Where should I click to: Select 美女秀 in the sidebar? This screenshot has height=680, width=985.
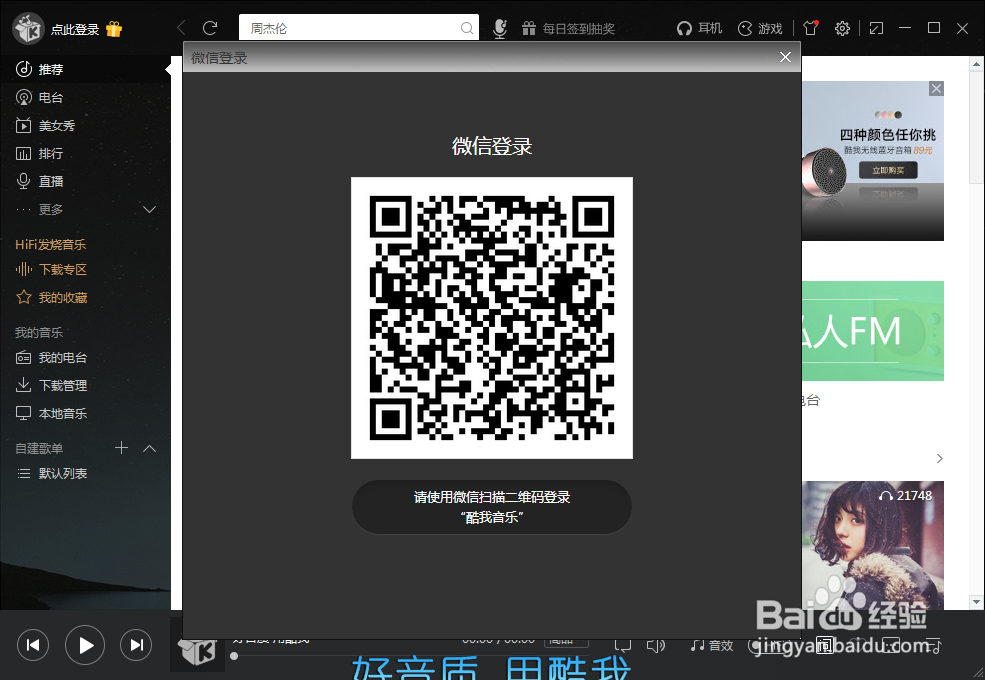coord(85,125)
